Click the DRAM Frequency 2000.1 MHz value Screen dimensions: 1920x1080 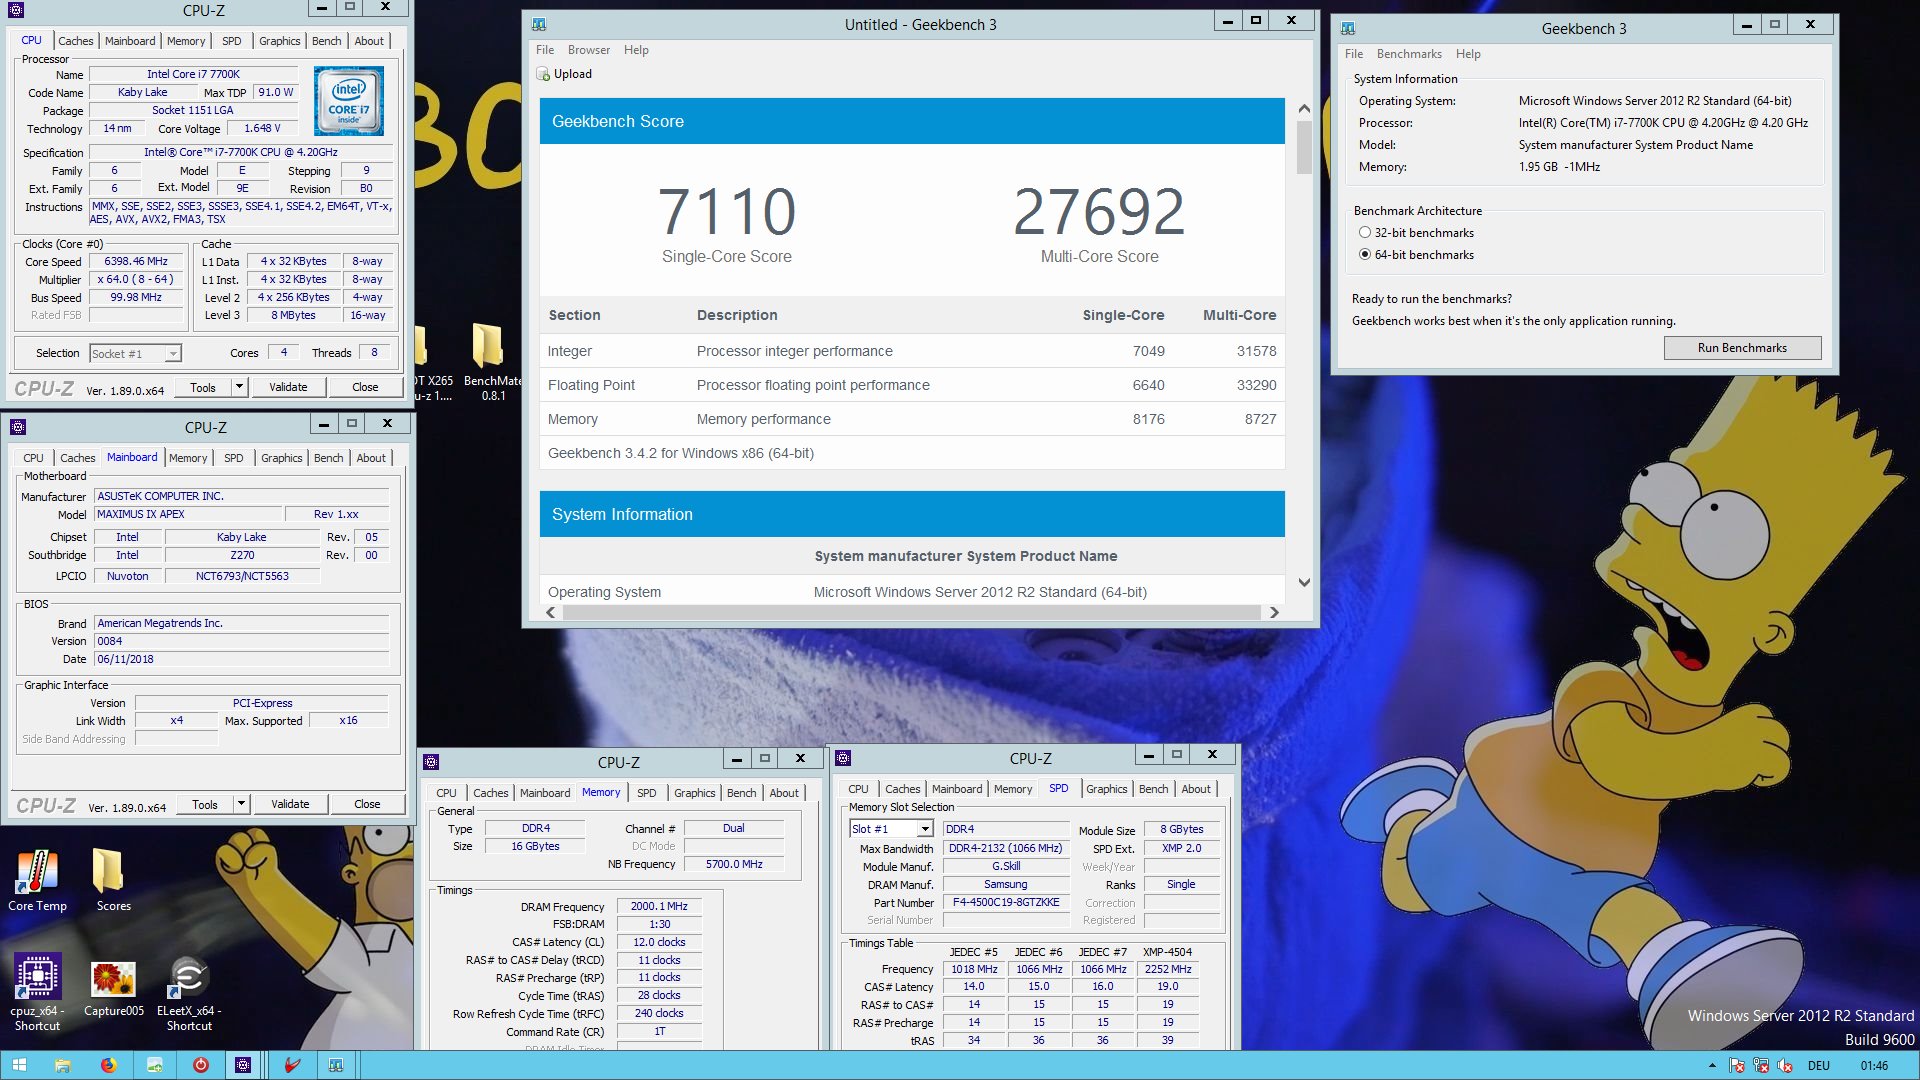point(659,907)
